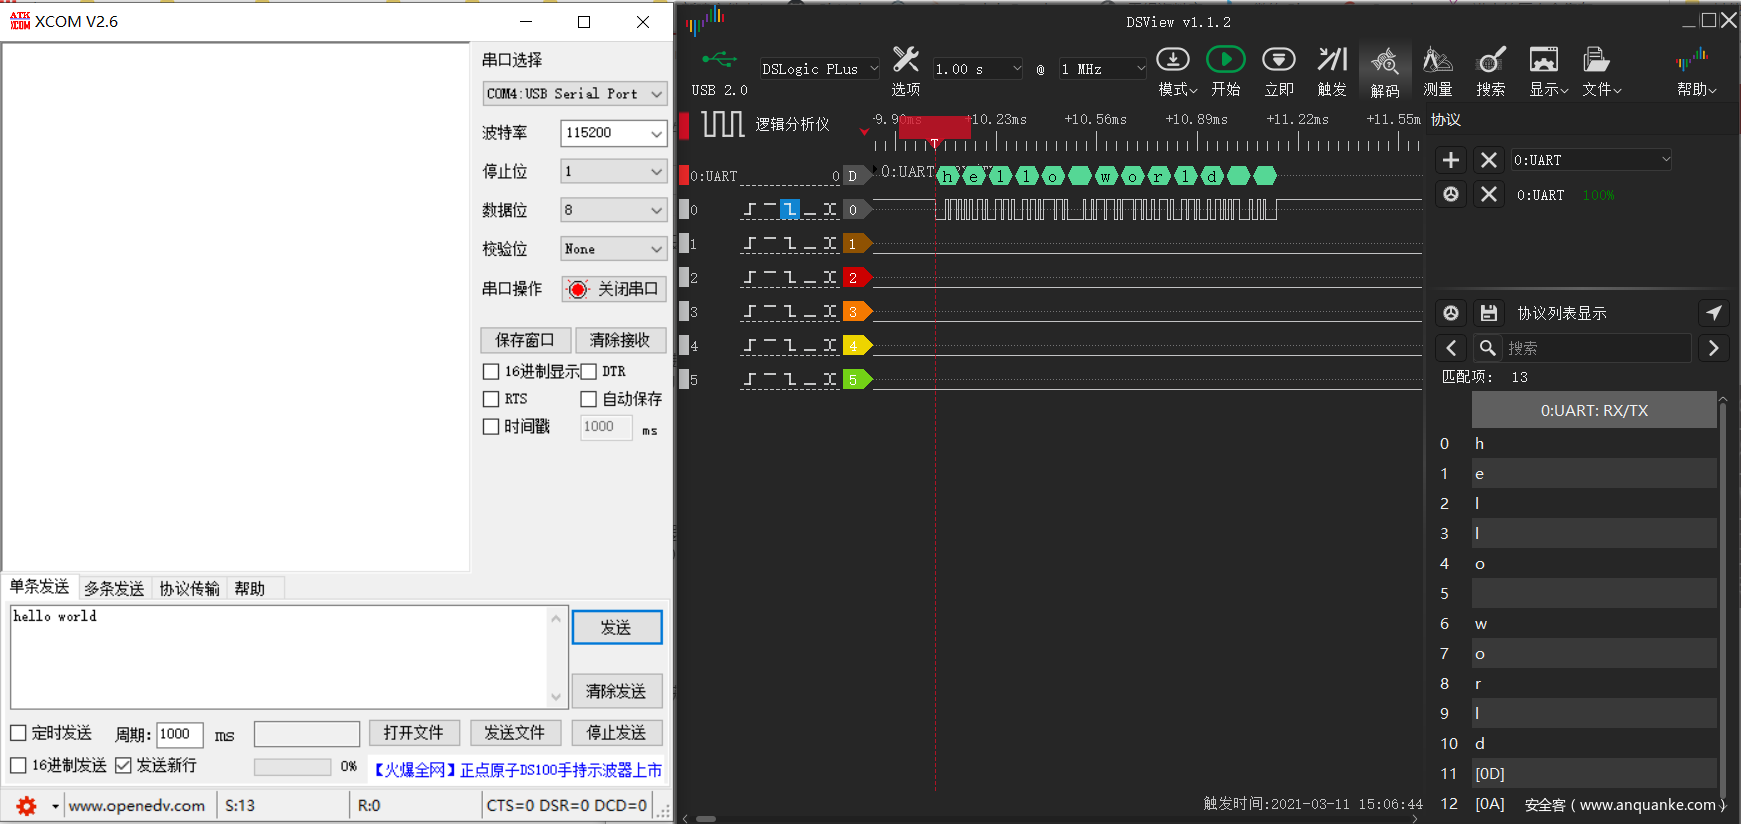Click the 触发 (Trigger) icon
This screenshot has height=824, width=1741.
1332,61
